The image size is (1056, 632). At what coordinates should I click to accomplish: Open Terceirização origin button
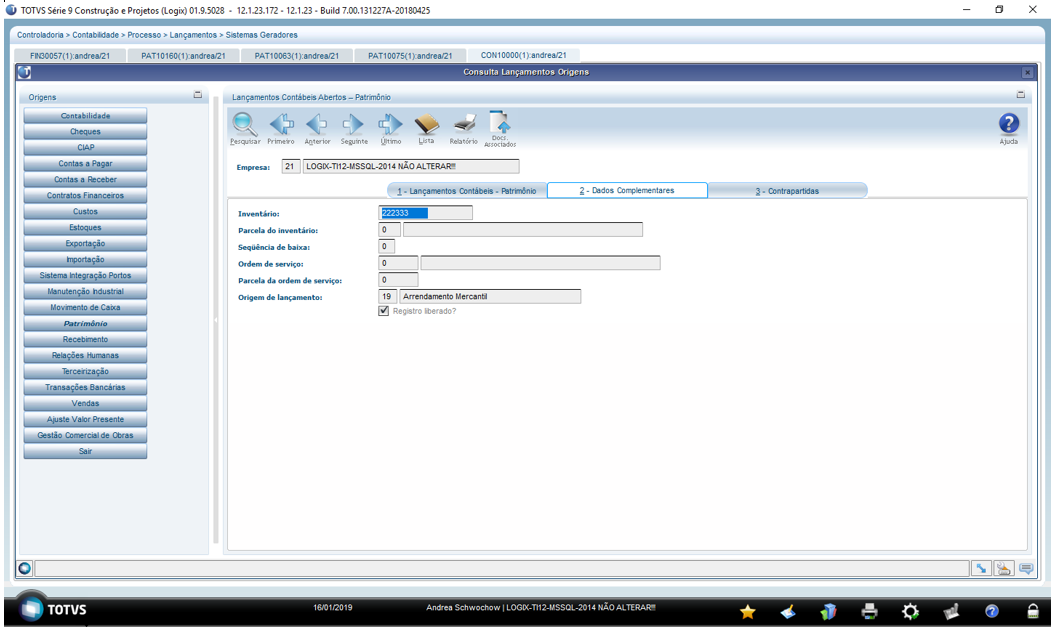coord(86,371)
